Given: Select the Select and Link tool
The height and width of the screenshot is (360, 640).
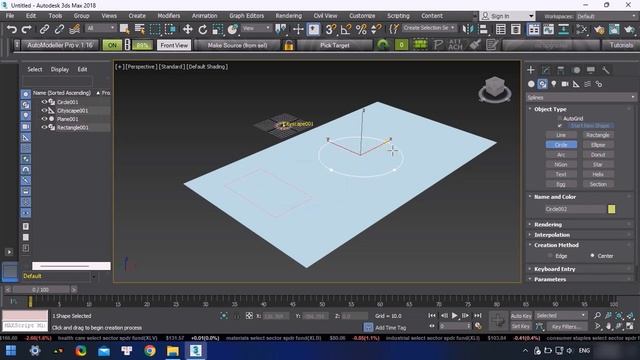Looking at the screenshot, I should point(44,29).
